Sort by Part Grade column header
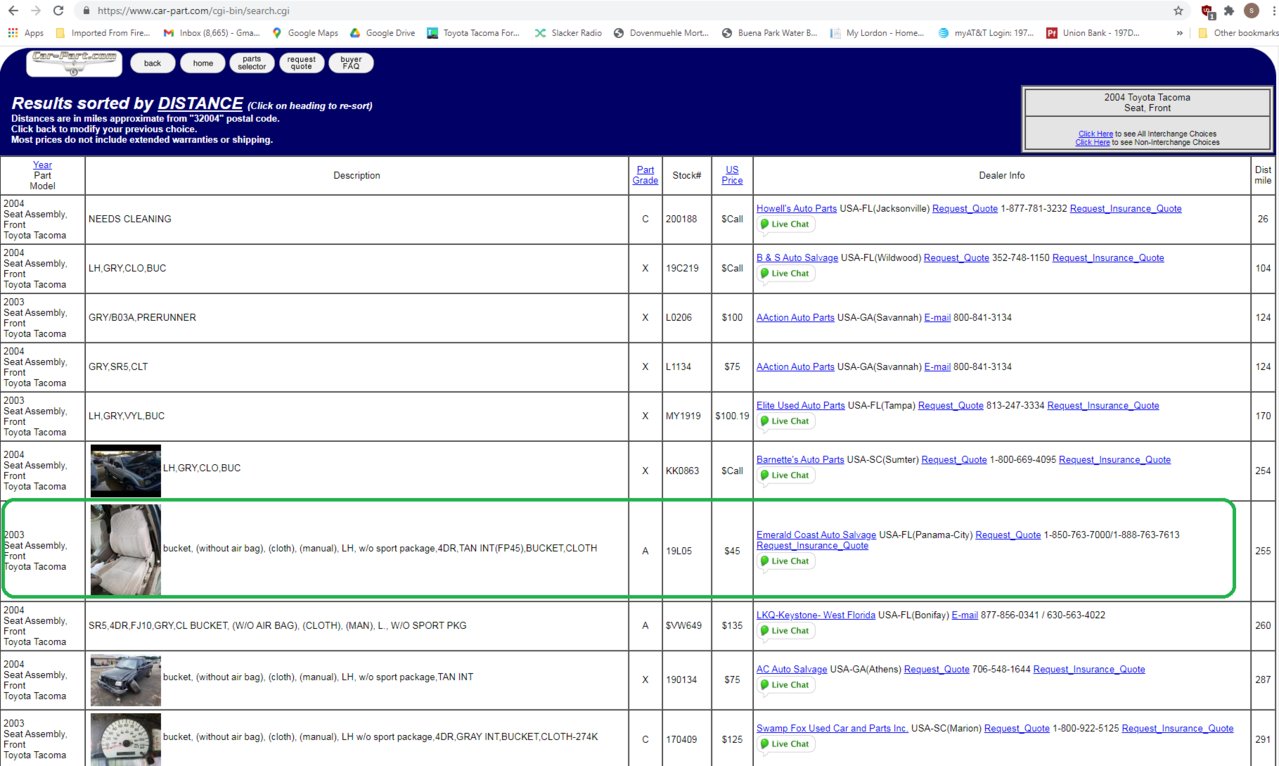This screenshot has height=766, width=1279. (x=645, y=175)
